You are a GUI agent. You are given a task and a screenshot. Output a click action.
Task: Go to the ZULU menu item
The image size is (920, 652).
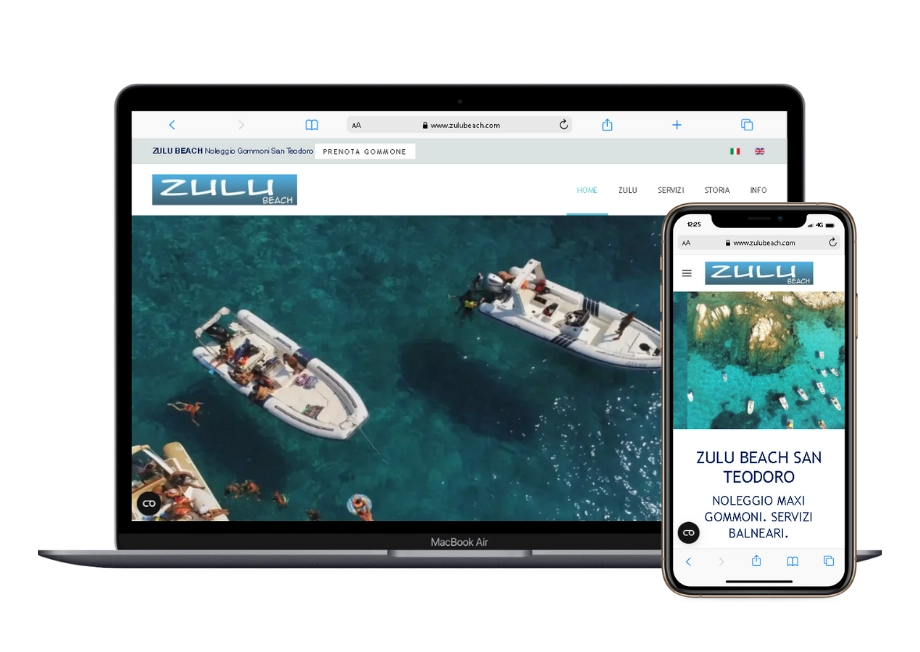click(627, 190)
